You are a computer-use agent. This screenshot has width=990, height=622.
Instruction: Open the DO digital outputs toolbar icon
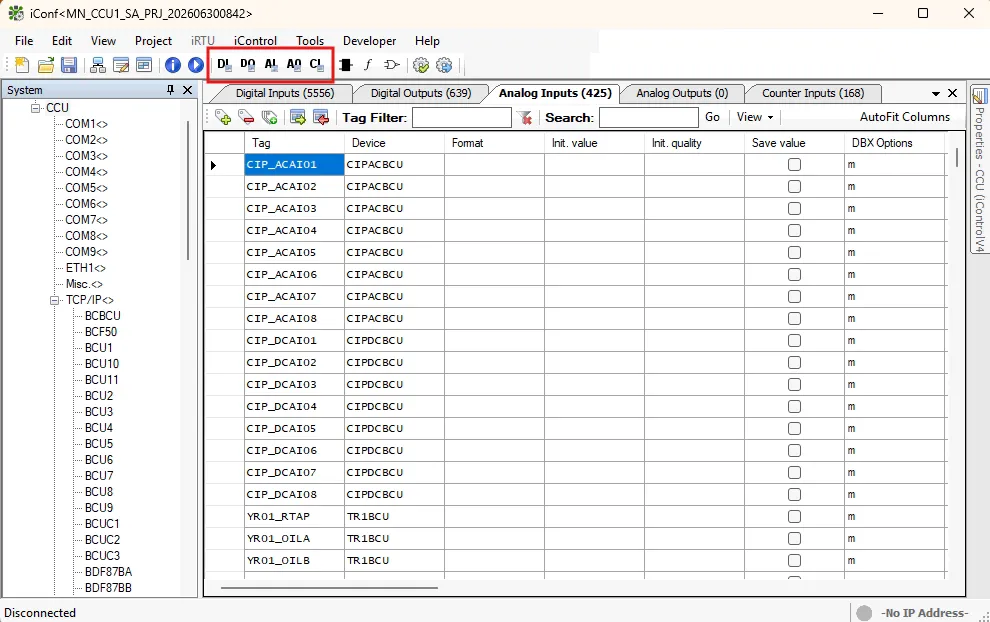248,64
